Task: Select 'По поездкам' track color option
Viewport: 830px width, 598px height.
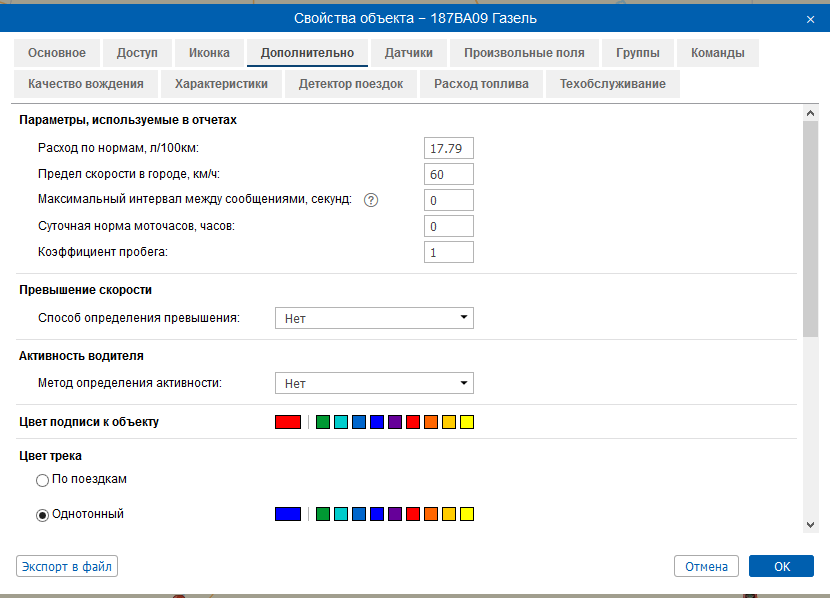Action: pos(42,480)
